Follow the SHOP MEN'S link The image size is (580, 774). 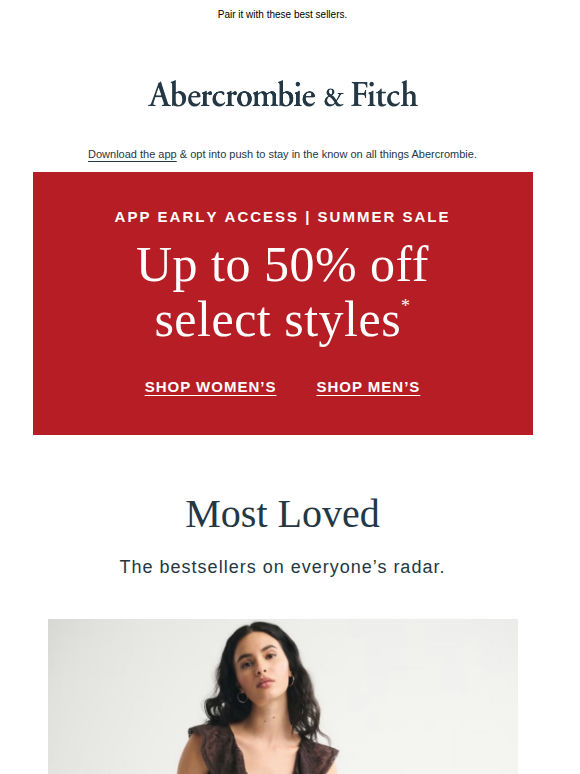[368, 387]
